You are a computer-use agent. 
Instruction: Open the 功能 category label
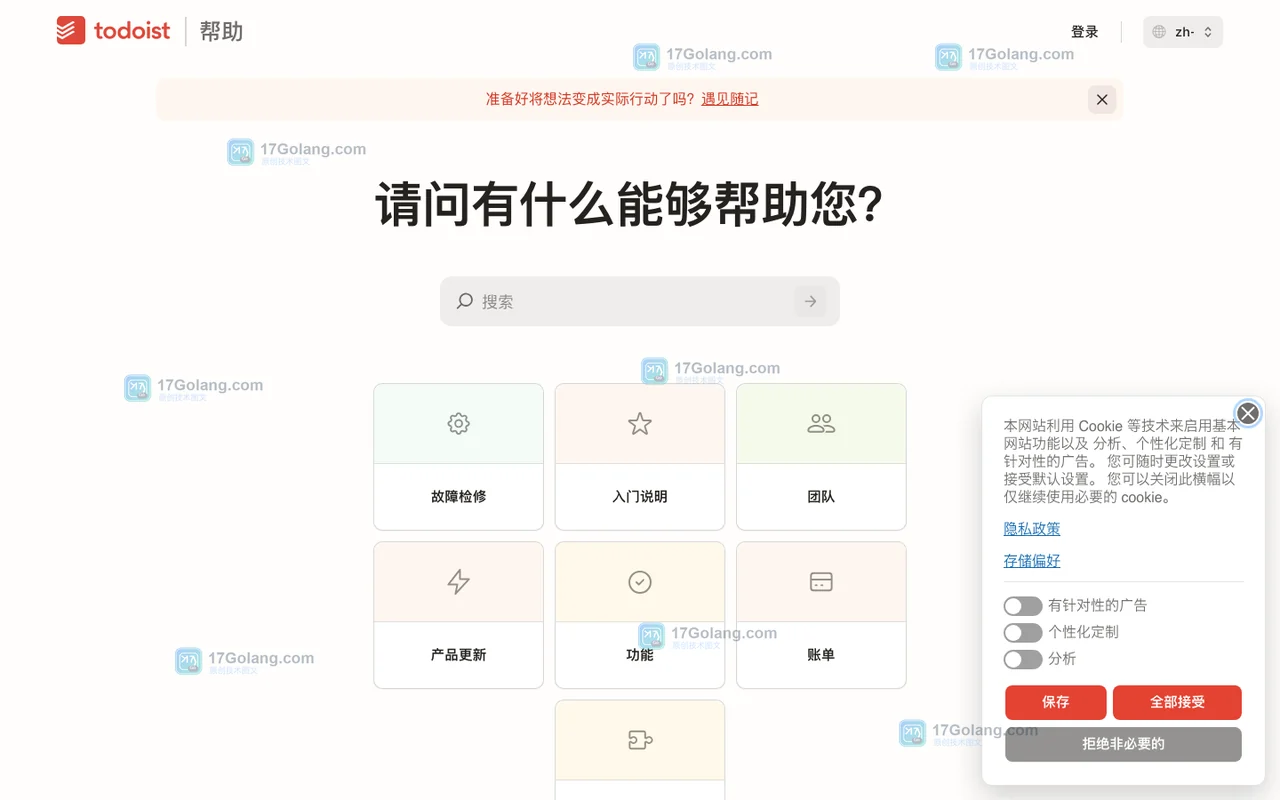coord(640,655)
